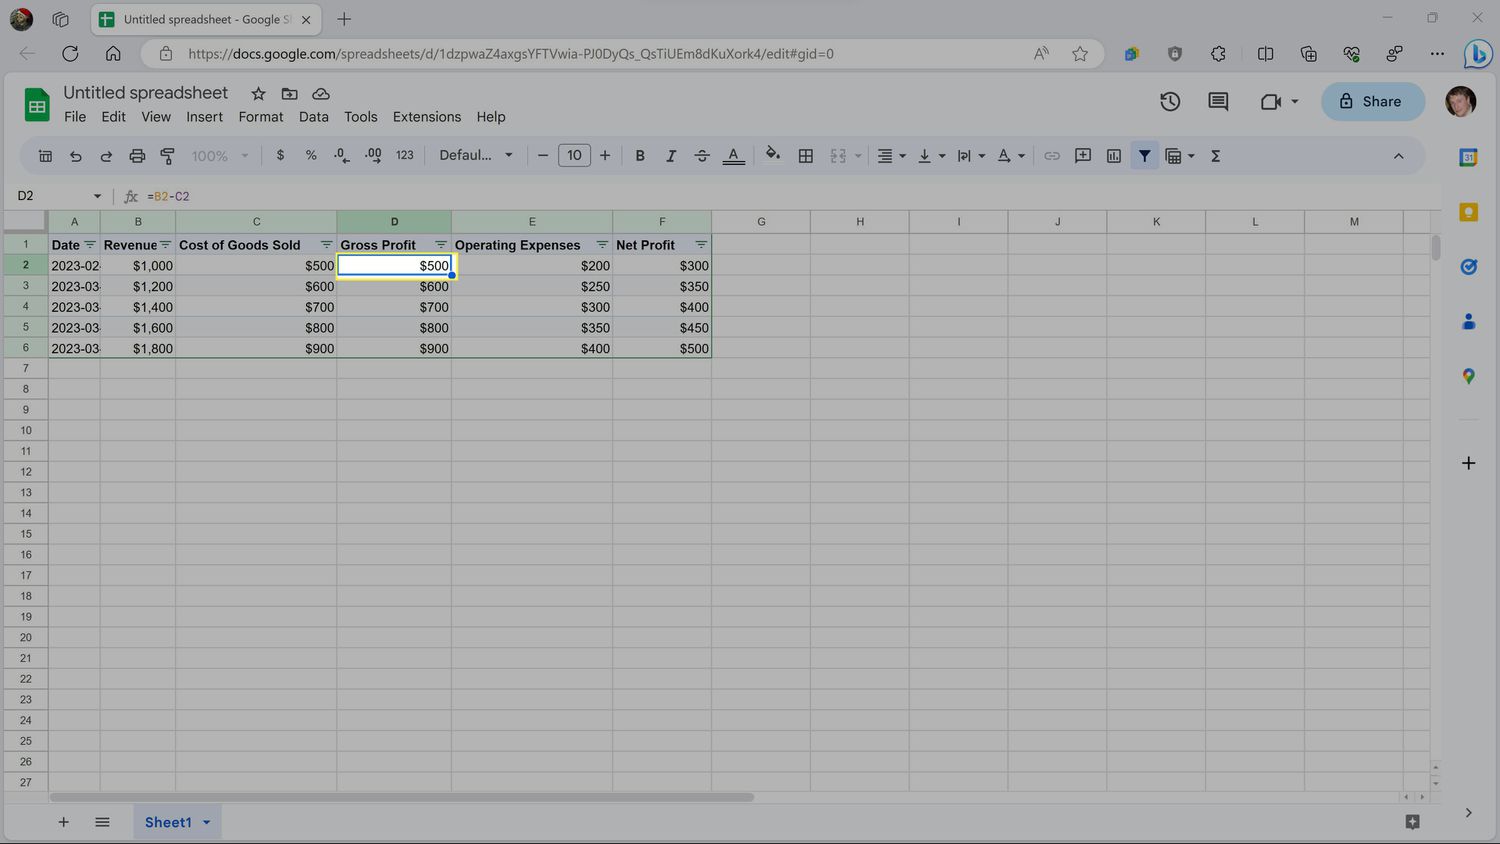Toggle the filter button off
The height and width of the screenshot is (844, 1500).
point(1144,156)
